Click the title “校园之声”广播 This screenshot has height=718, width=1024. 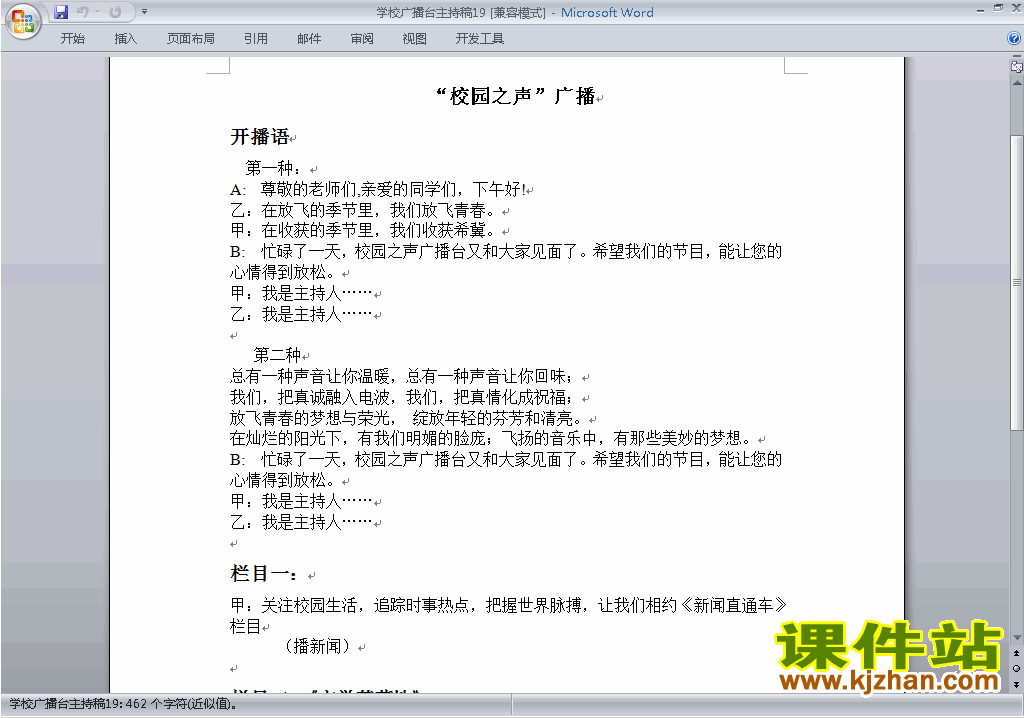[516, 96]
